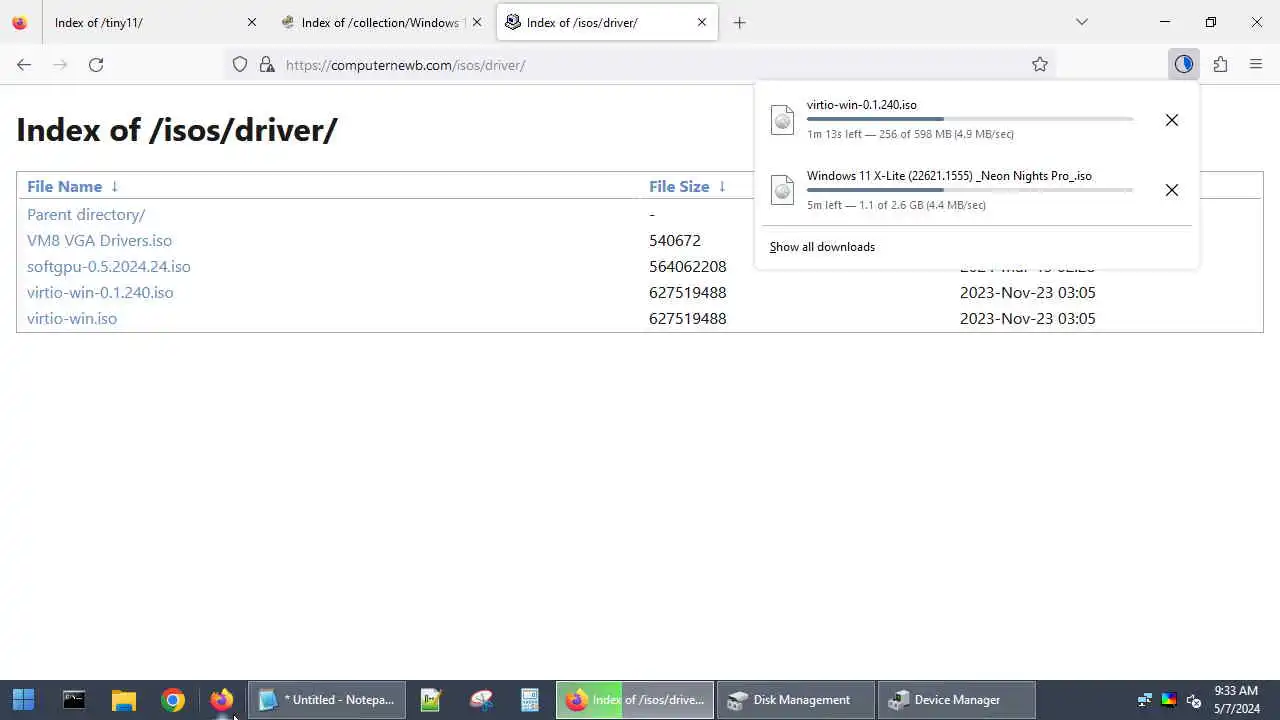Toggle the downloads panel toolbar button
The image size is (1280, 720).
pyautogui.click(x=1184, y=64)
